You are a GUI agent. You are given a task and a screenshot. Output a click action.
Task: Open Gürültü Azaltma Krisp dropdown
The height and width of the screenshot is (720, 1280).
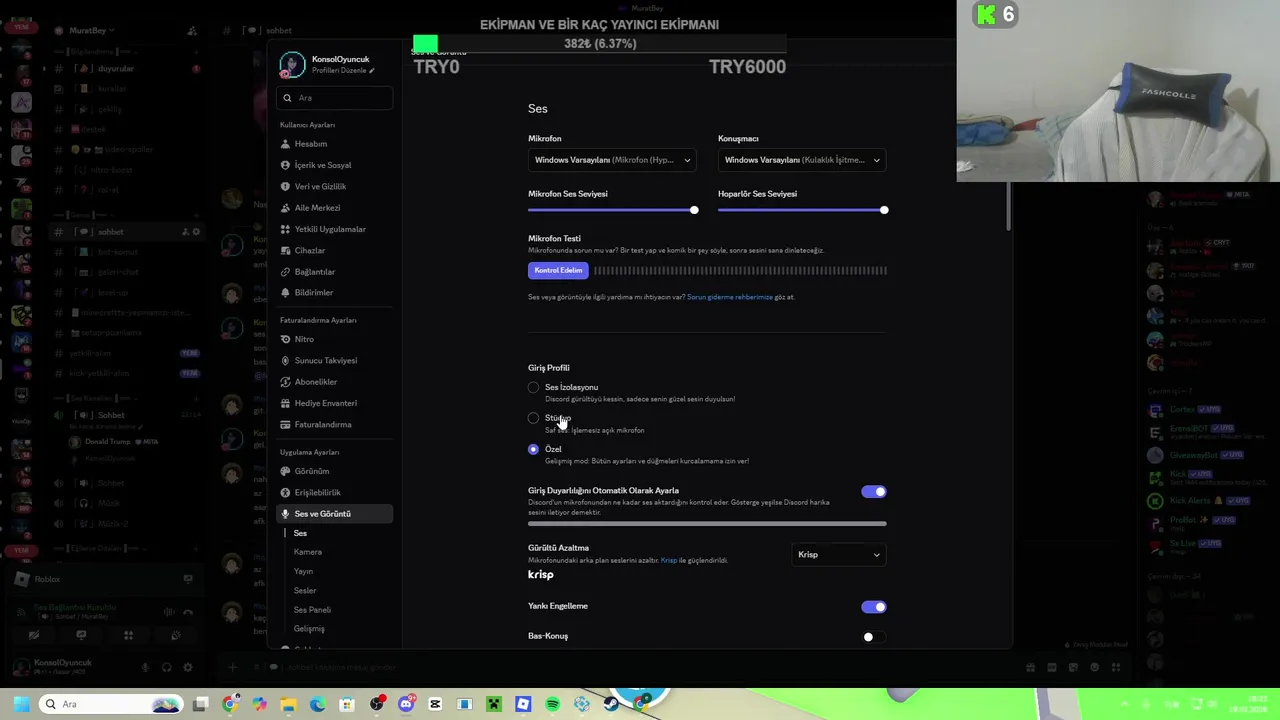coord(839,555)
